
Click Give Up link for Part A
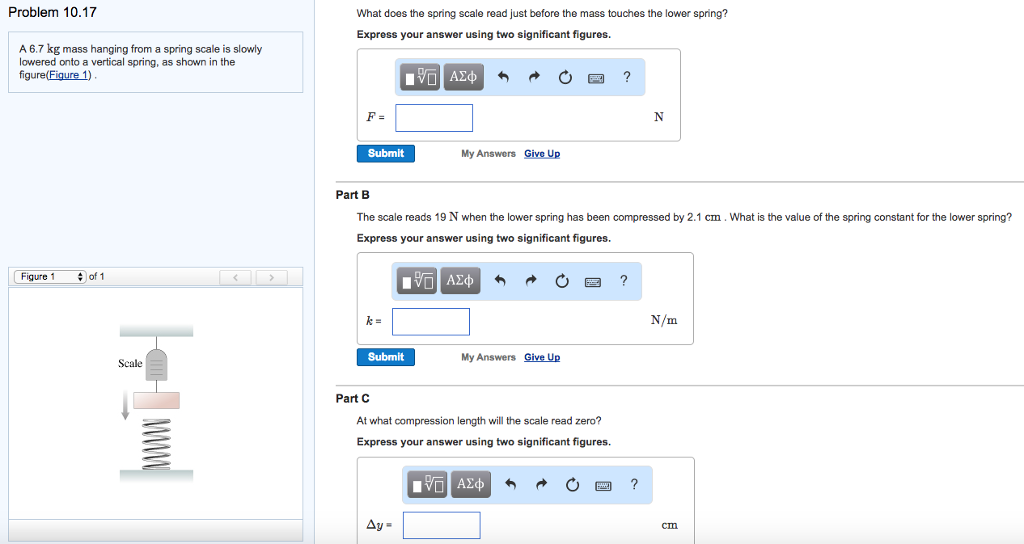point(542,154)
